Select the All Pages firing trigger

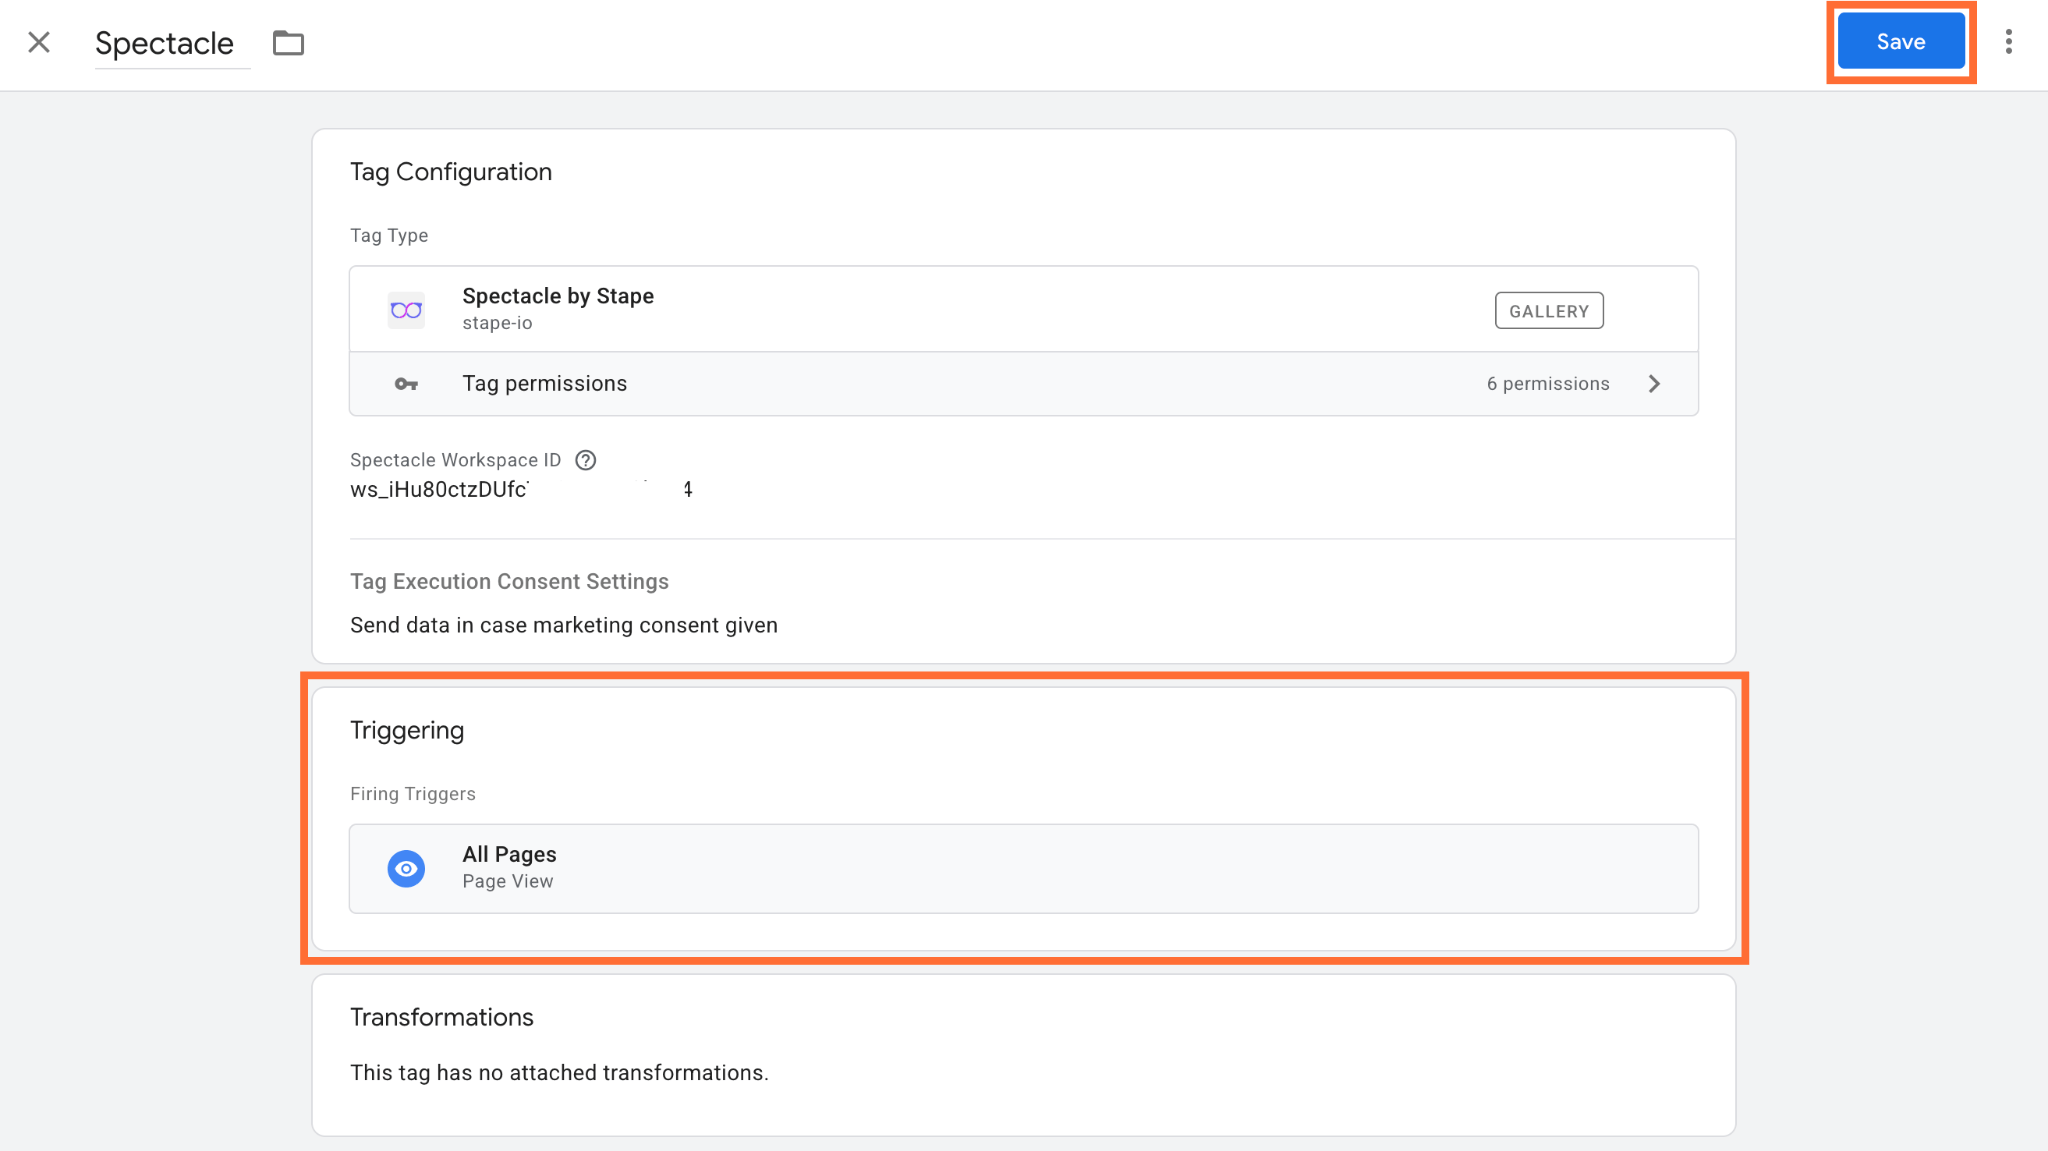click(x=1023, y=868)
